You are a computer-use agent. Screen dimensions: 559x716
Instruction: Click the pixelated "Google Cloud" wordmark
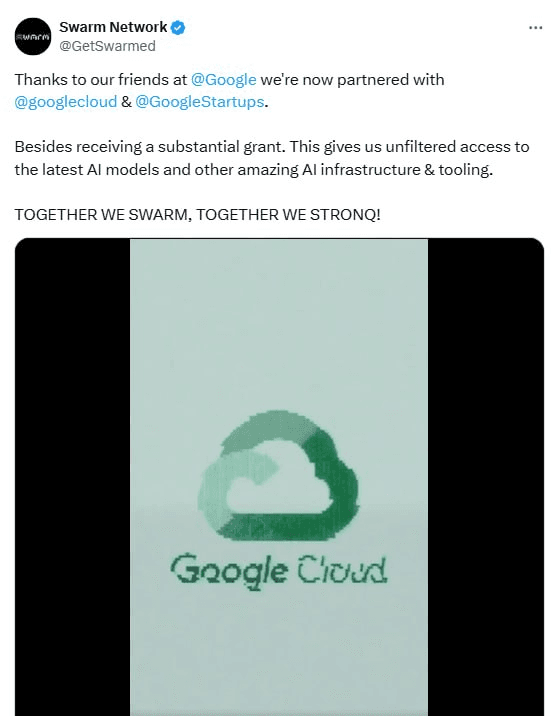pos(279,571)
